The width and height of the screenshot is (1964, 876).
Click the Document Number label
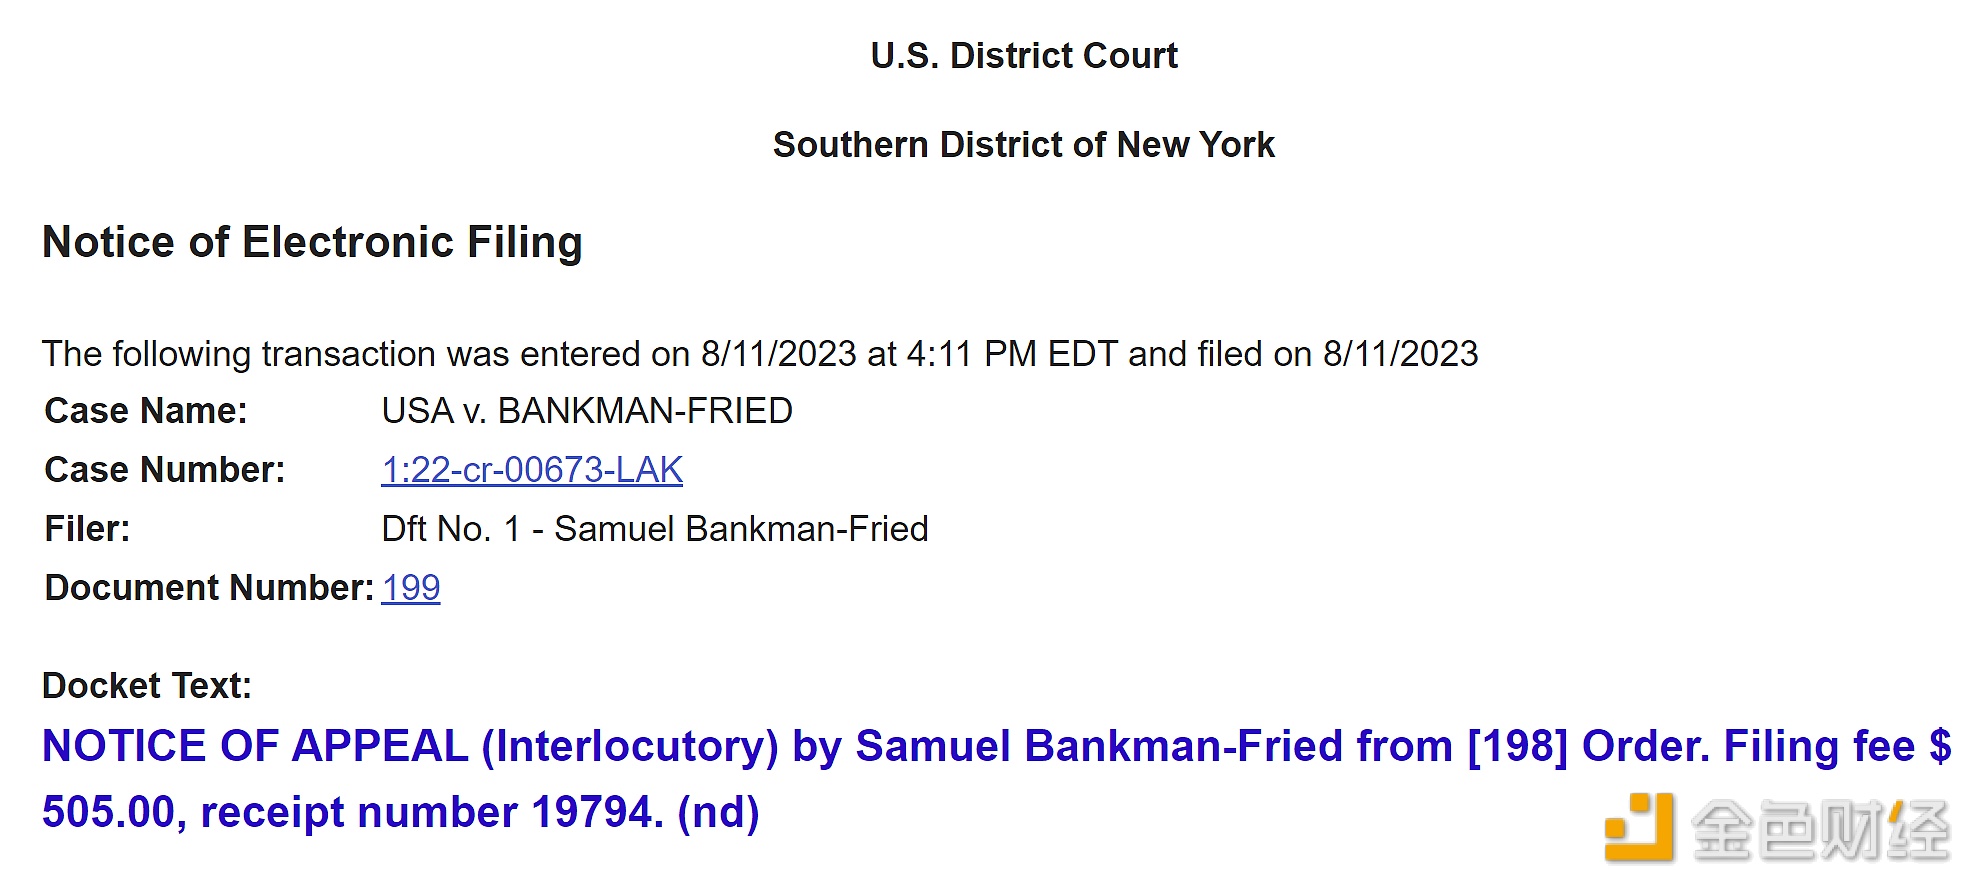(x=209, y=588)
